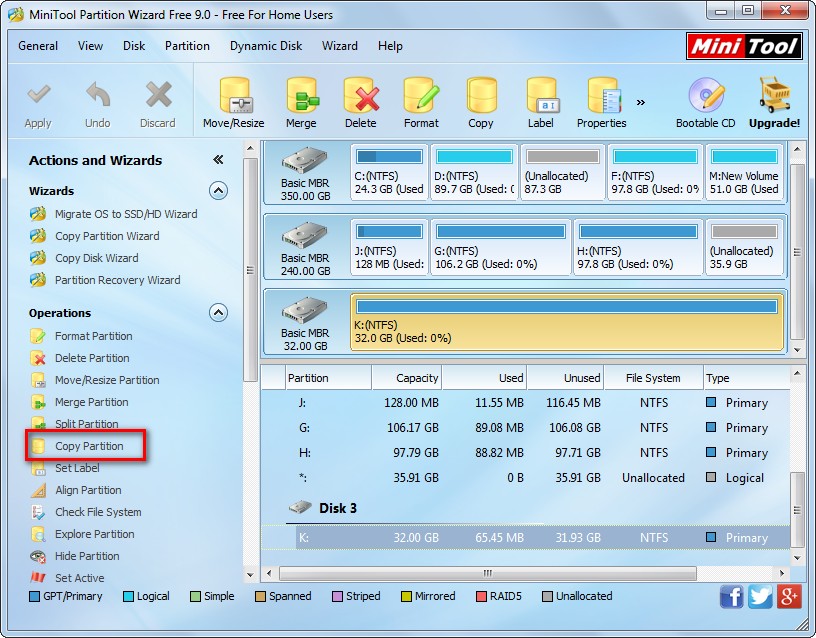The image size is (816, 638).
Task: Select the K:(NTFS) 32.0 GB partition block
Action: pyautogui.click(x=567, y=322)
